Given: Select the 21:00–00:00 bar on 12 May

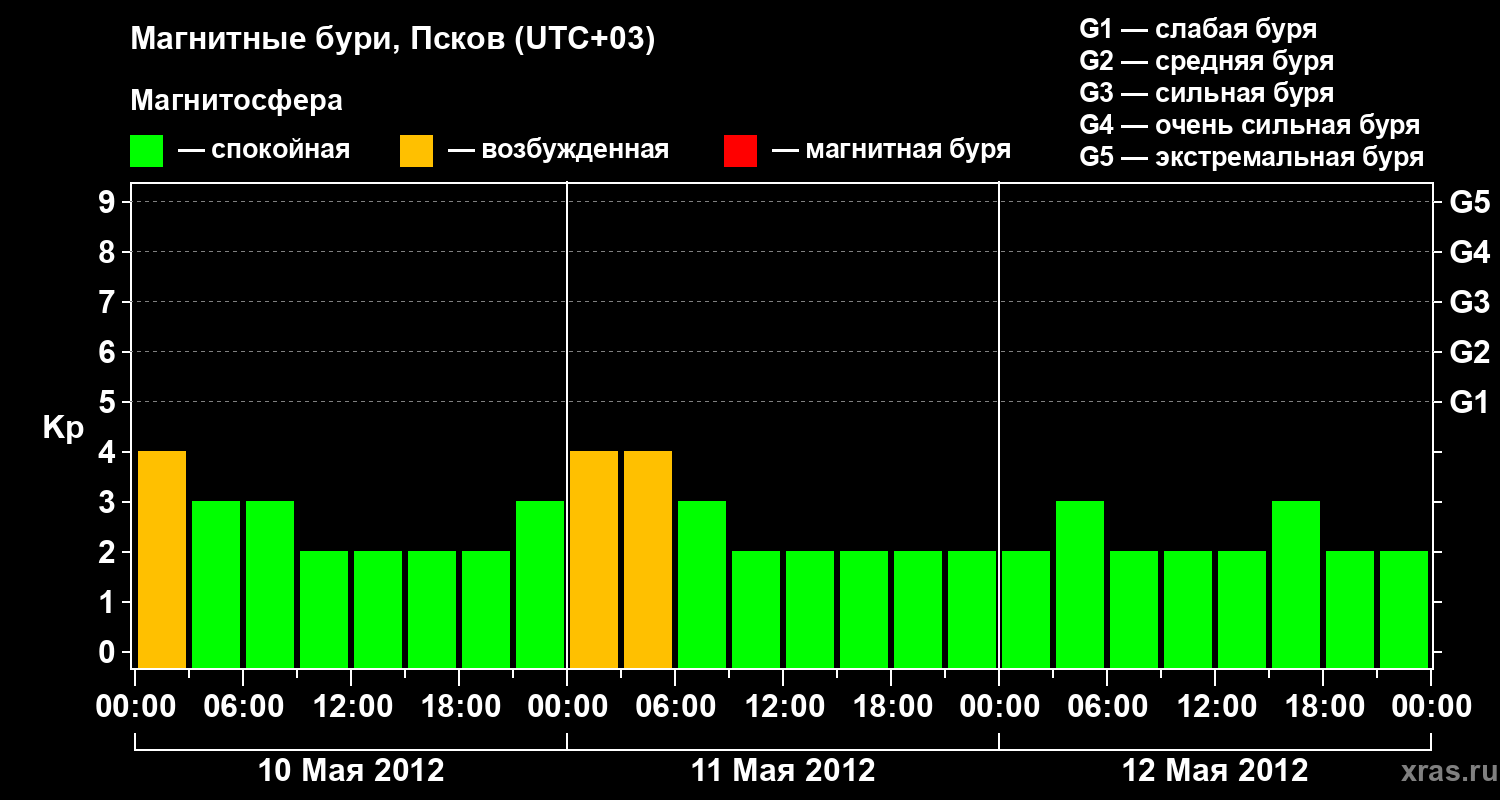Looking at the screenshot, I should (x=1404, y=609).
